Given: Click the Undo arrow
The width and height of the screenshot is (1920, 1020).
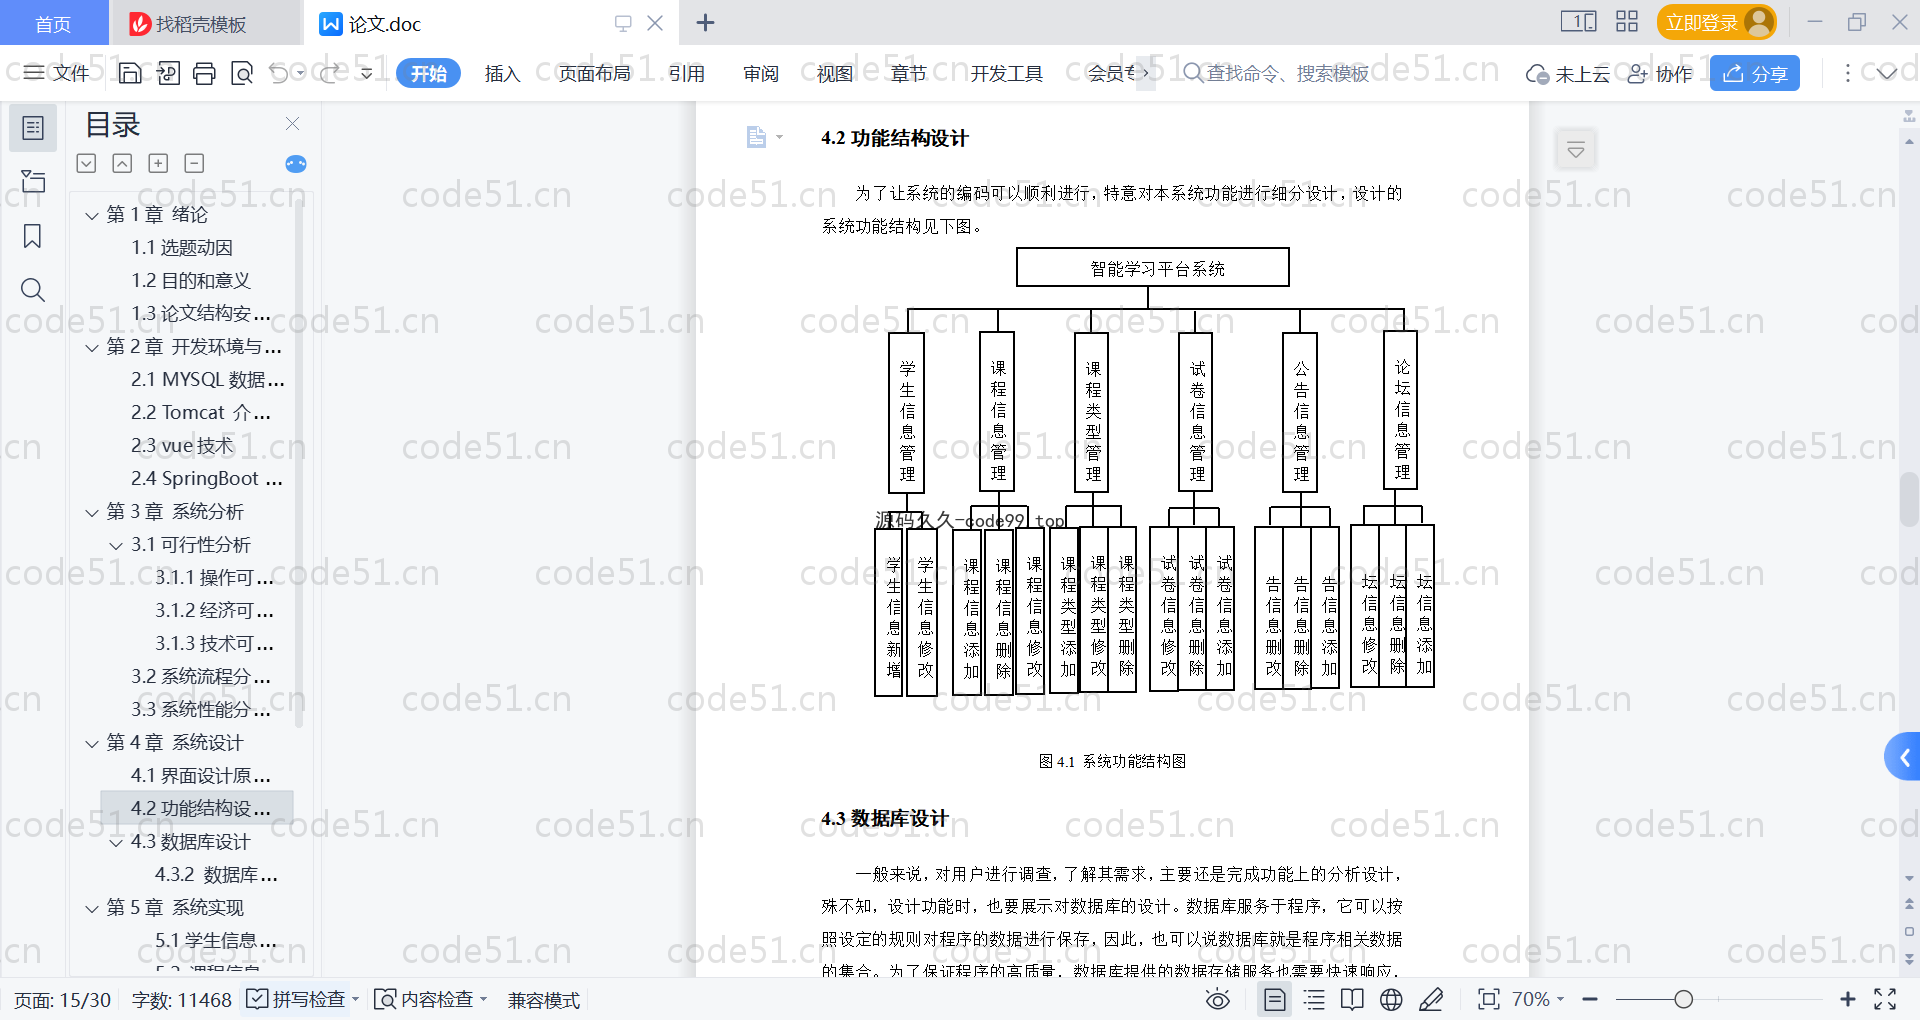Looking at the screenshot, I should coord(279,73).
